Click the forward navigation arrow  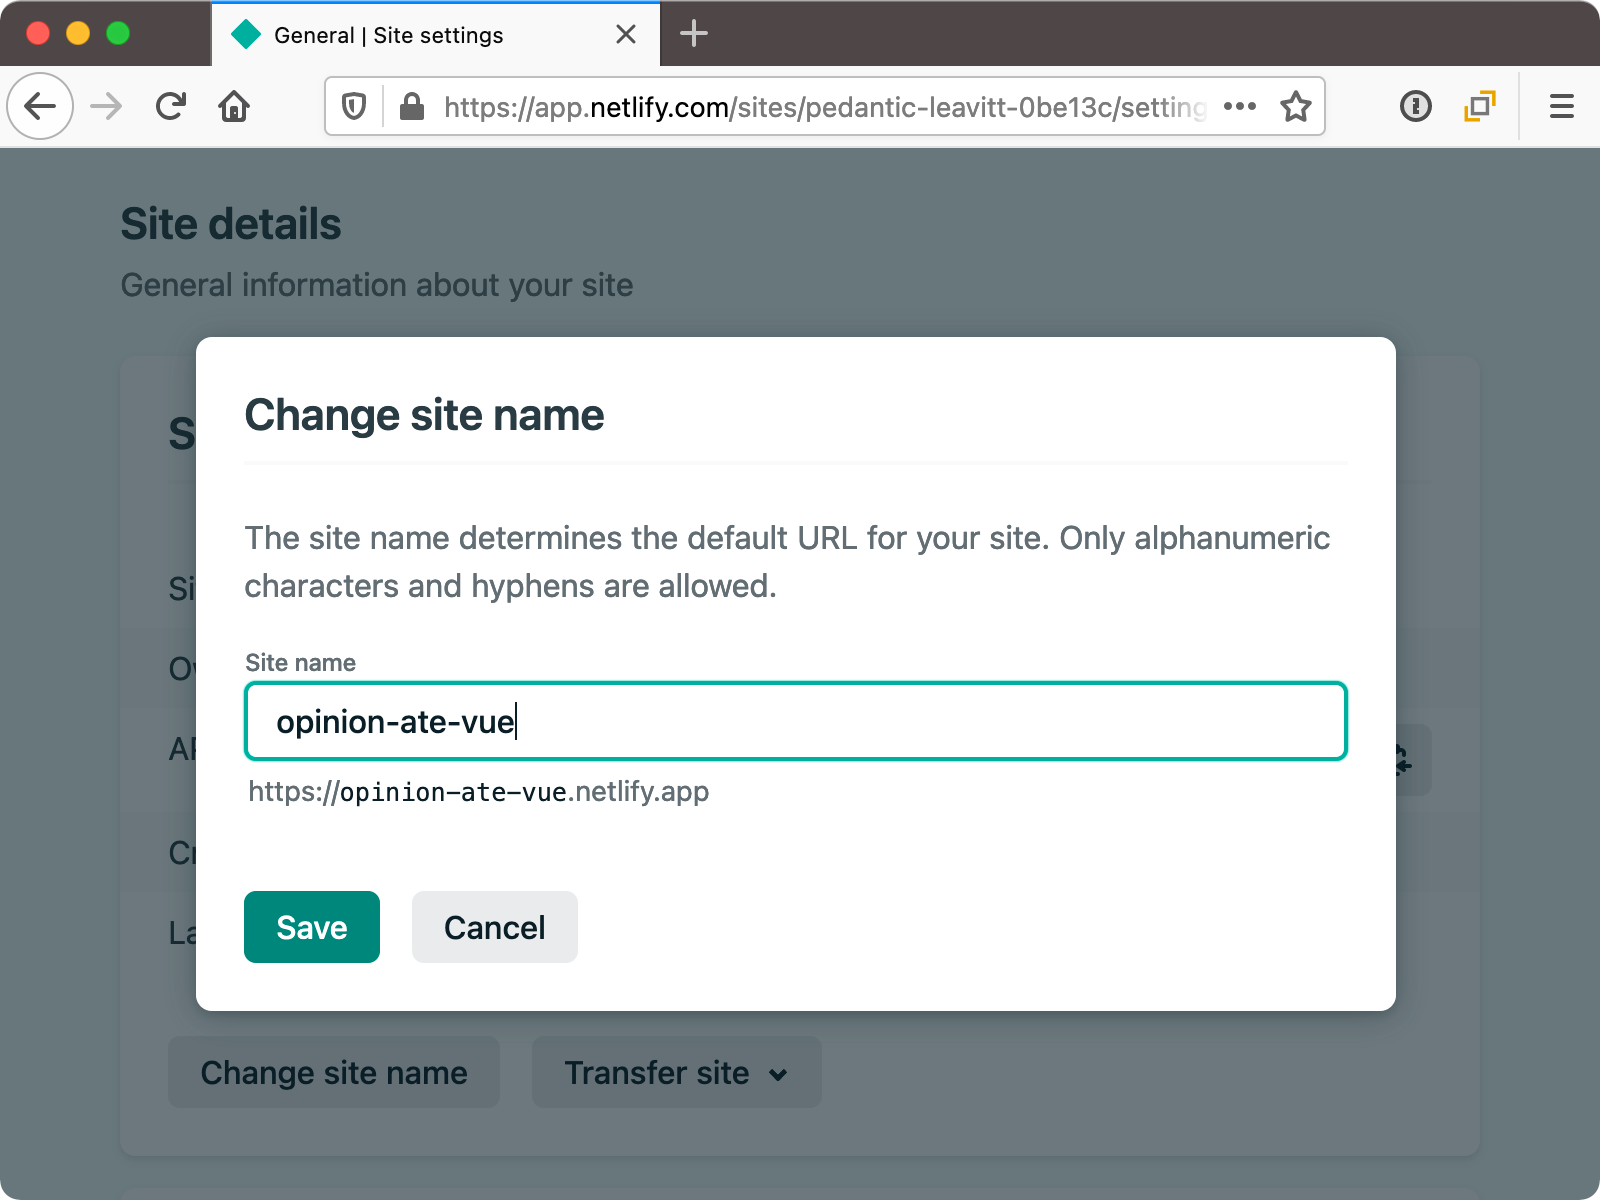click(106, 106)
